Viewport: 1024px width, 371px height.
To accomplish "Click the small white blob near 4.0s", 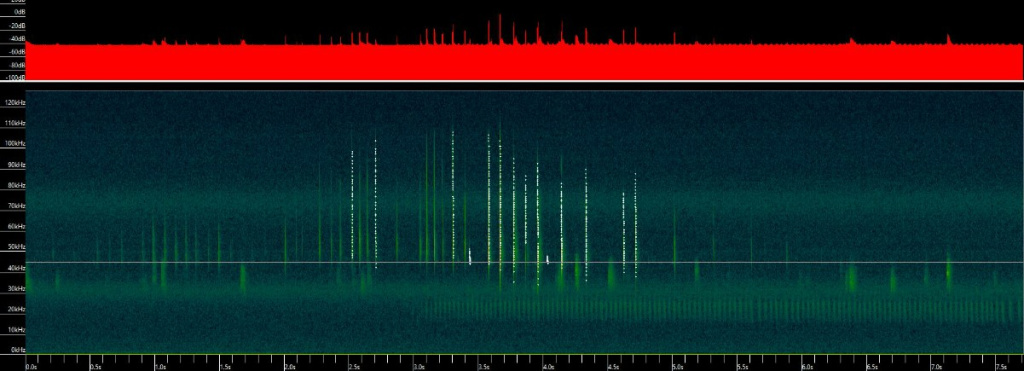I will [547, 259].
